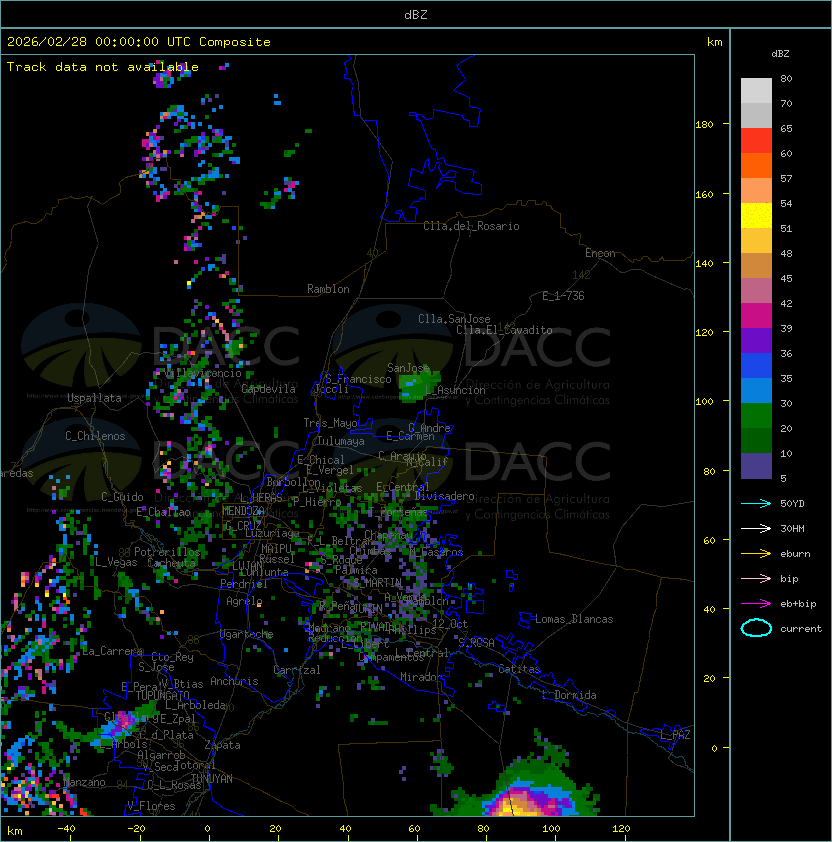The height and width of the screenshot is (842, 832).
Task: Click the -40 km tick on bottom axis
Action: click(66, 829)
